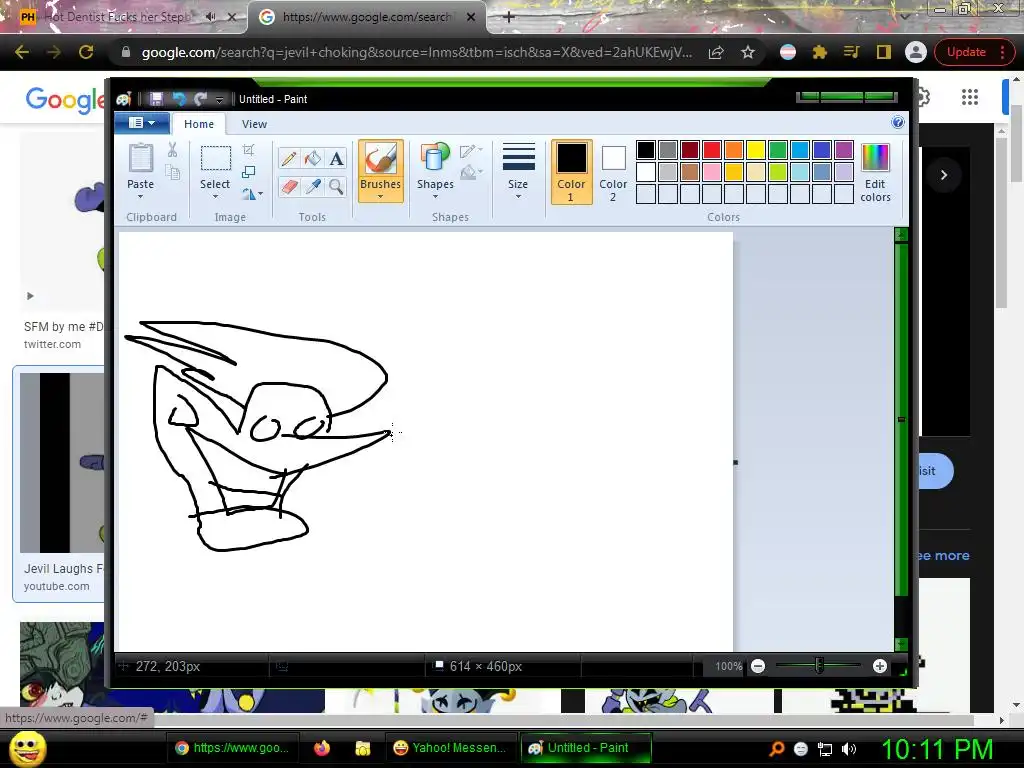Click the youtube.com source link

coord(56,586)
